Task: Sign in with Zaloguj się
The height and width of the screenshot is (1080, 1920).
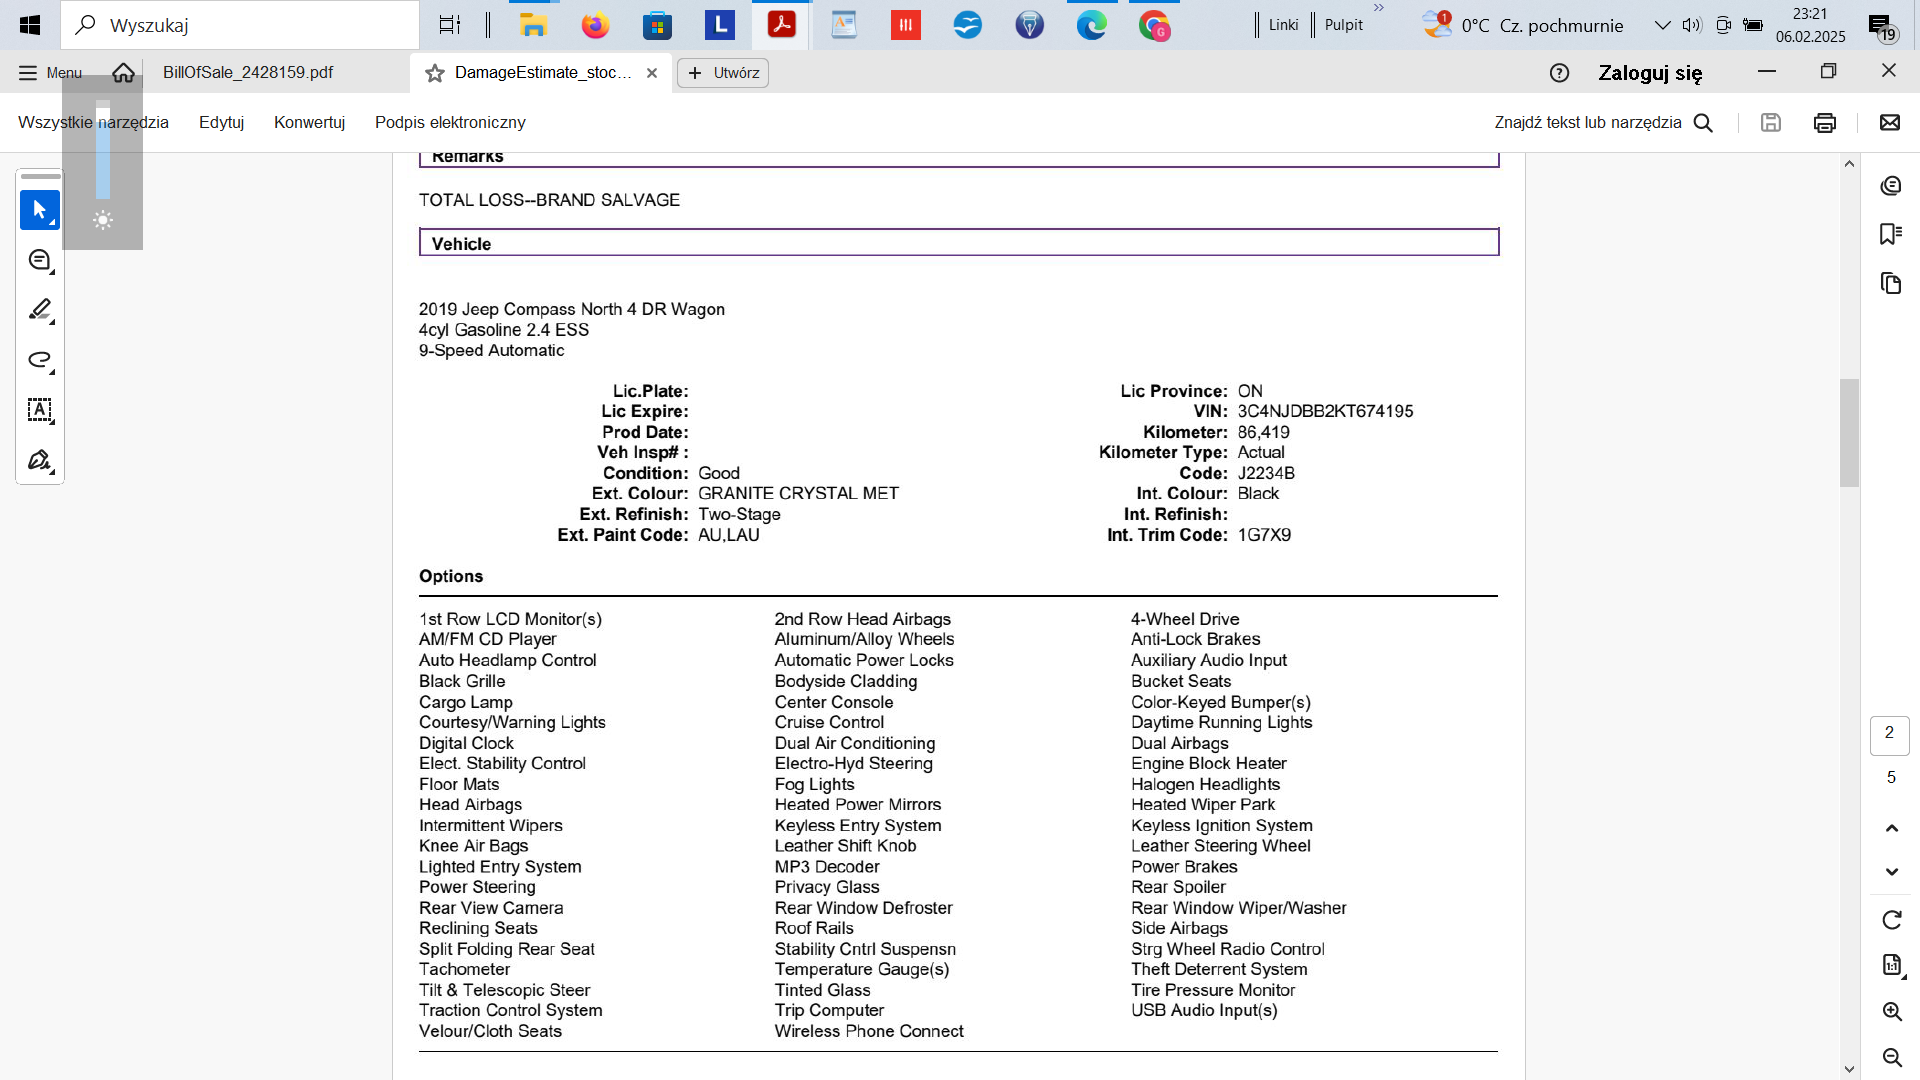Action: (1650, 73)
